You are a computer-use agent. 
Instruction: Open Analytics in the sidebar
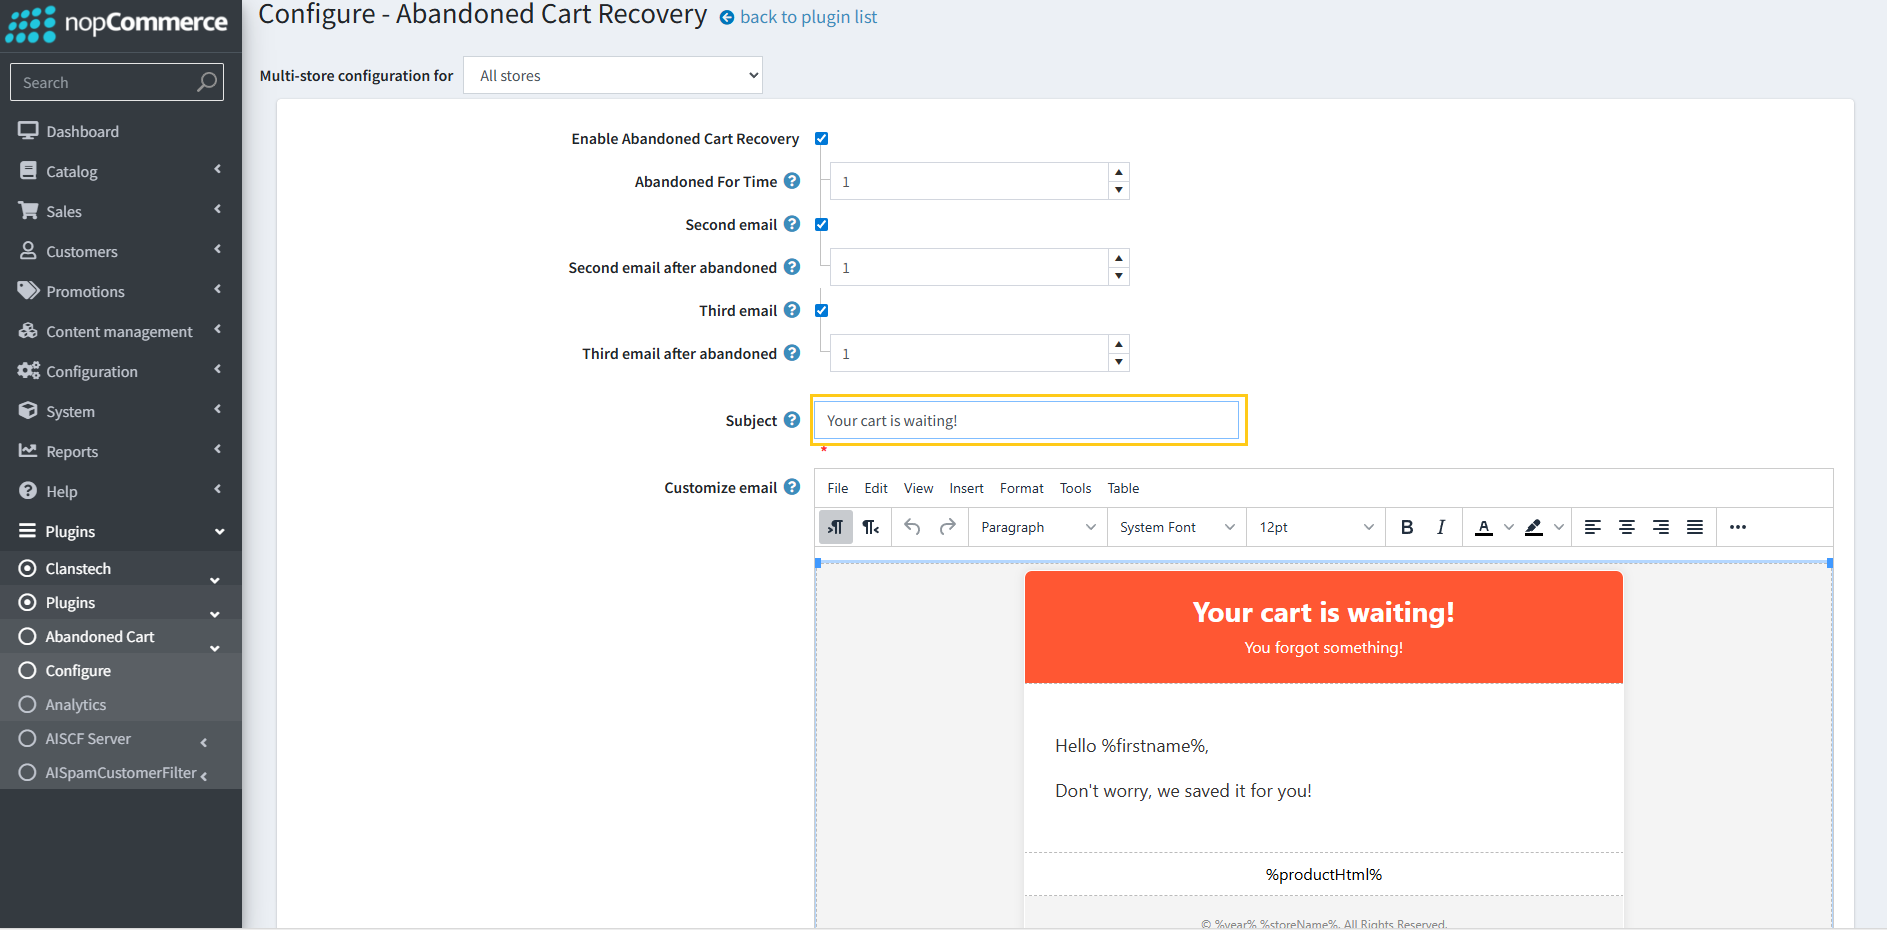point(76,705)
